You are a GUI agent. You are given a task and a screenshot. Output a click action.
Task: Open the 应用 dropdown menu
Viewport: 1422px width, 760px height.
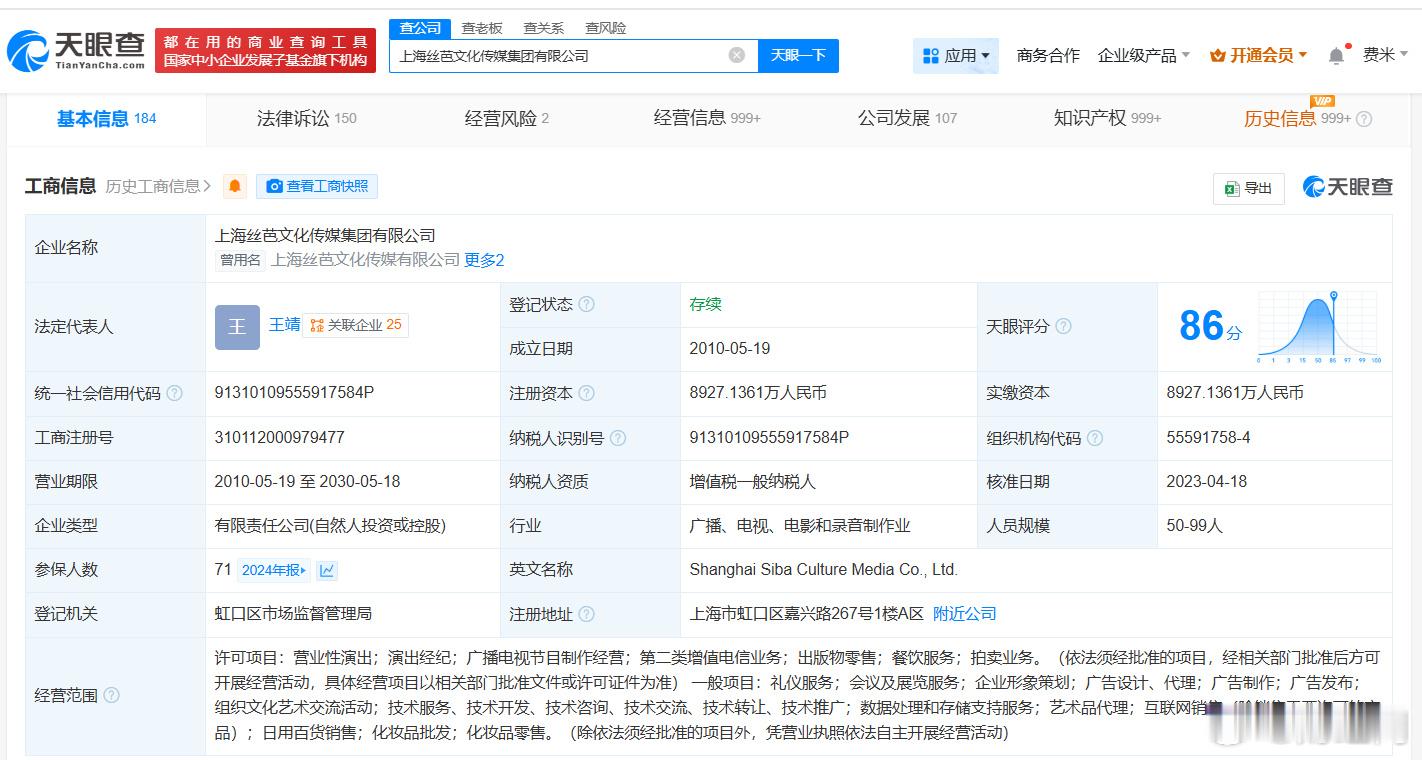(x=956, y=56)
